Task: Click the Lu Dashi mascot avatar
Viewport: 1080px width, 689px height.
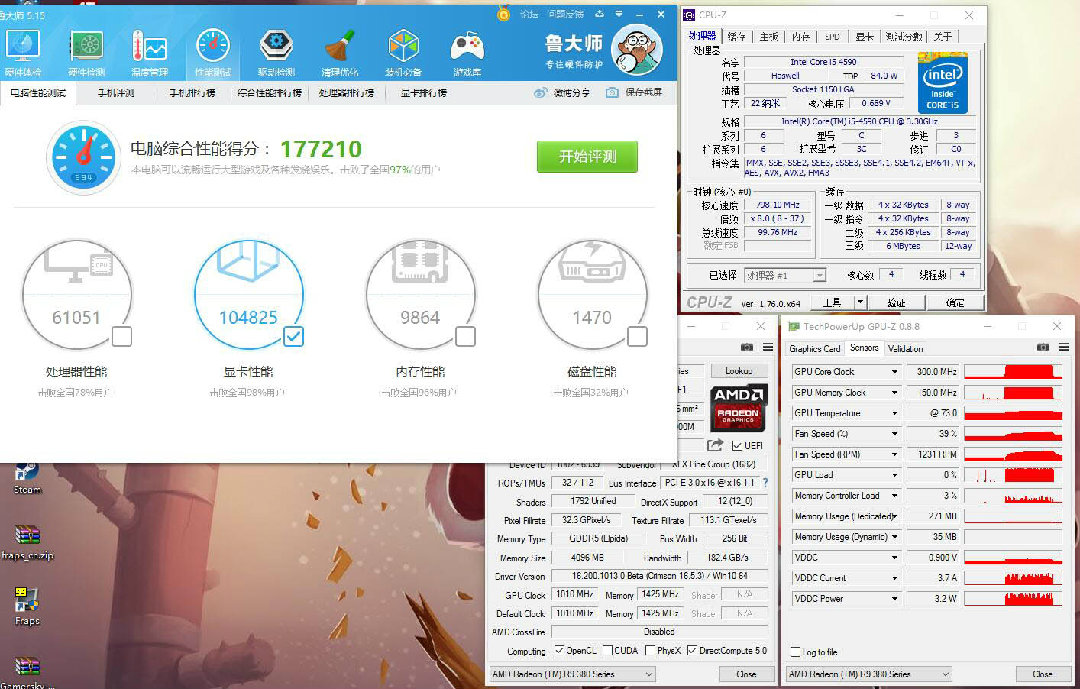Action: (x=636, y=50)
